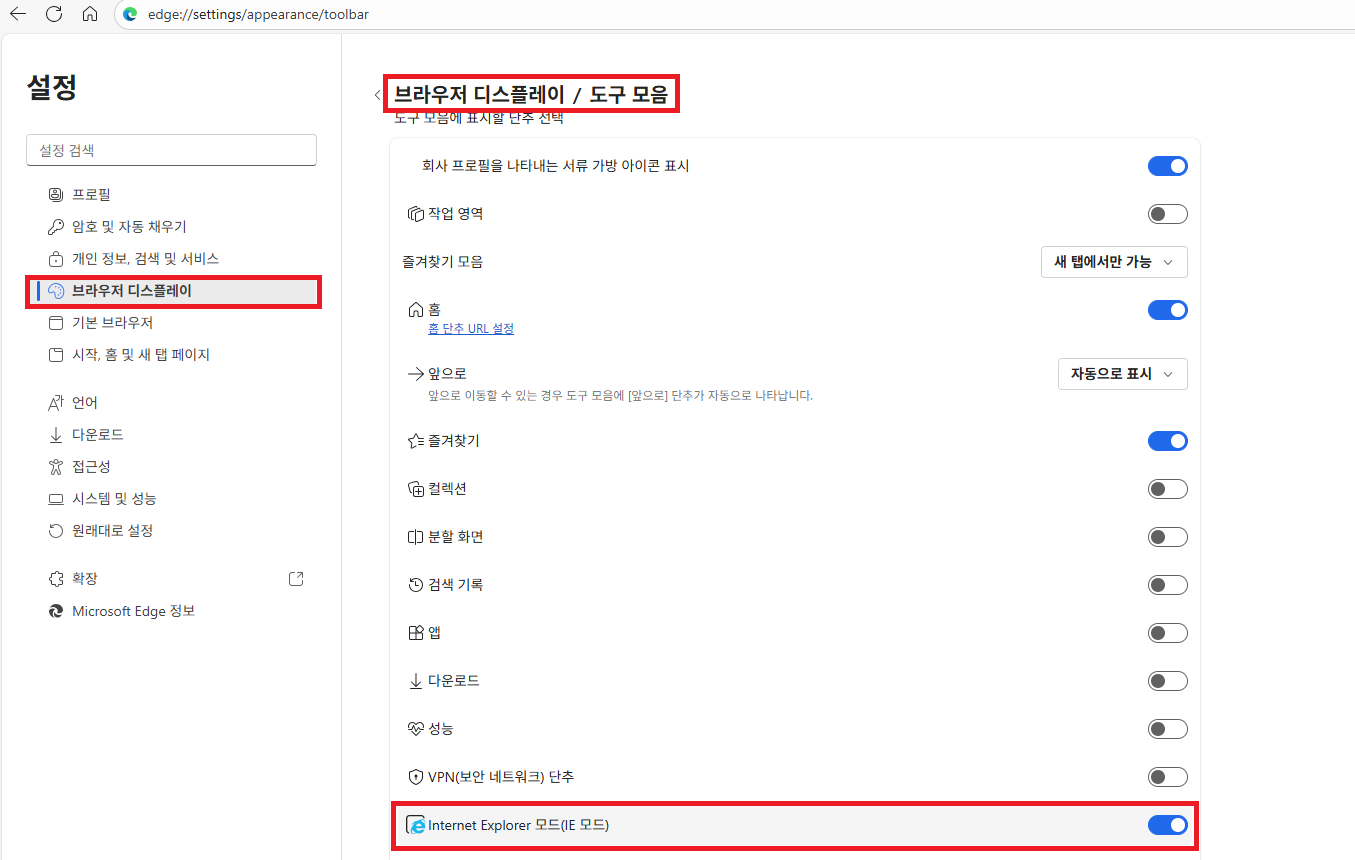Screen dimensions: 1355x860
Task: Click the Microsoft Edge 정보 logo icon
Action: point(56,611)
